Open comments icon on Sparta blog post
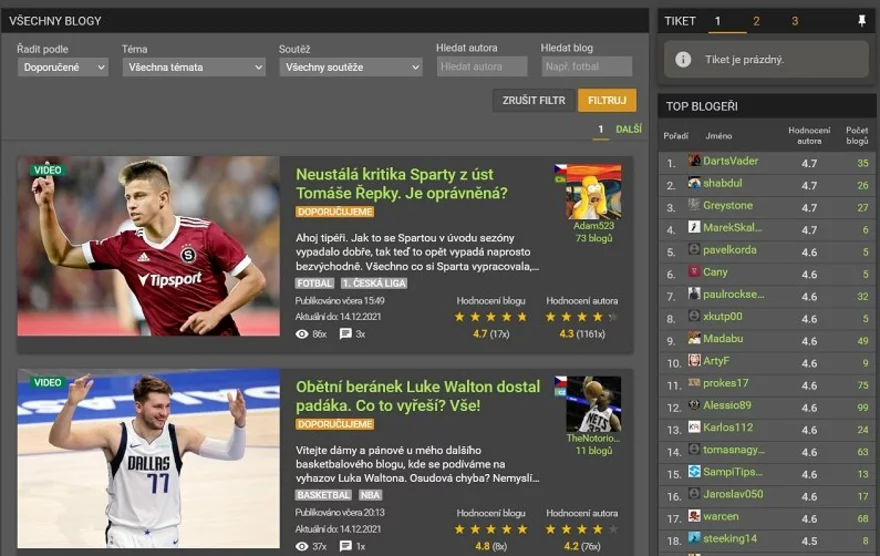The height and width of the screenshot is (556, 880). pyautogui.click(x=346, y=334)
